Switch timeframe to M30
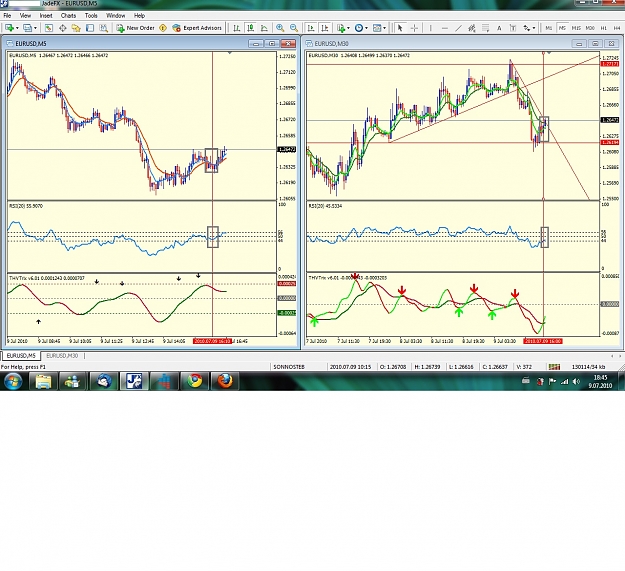 click(590, 28)
